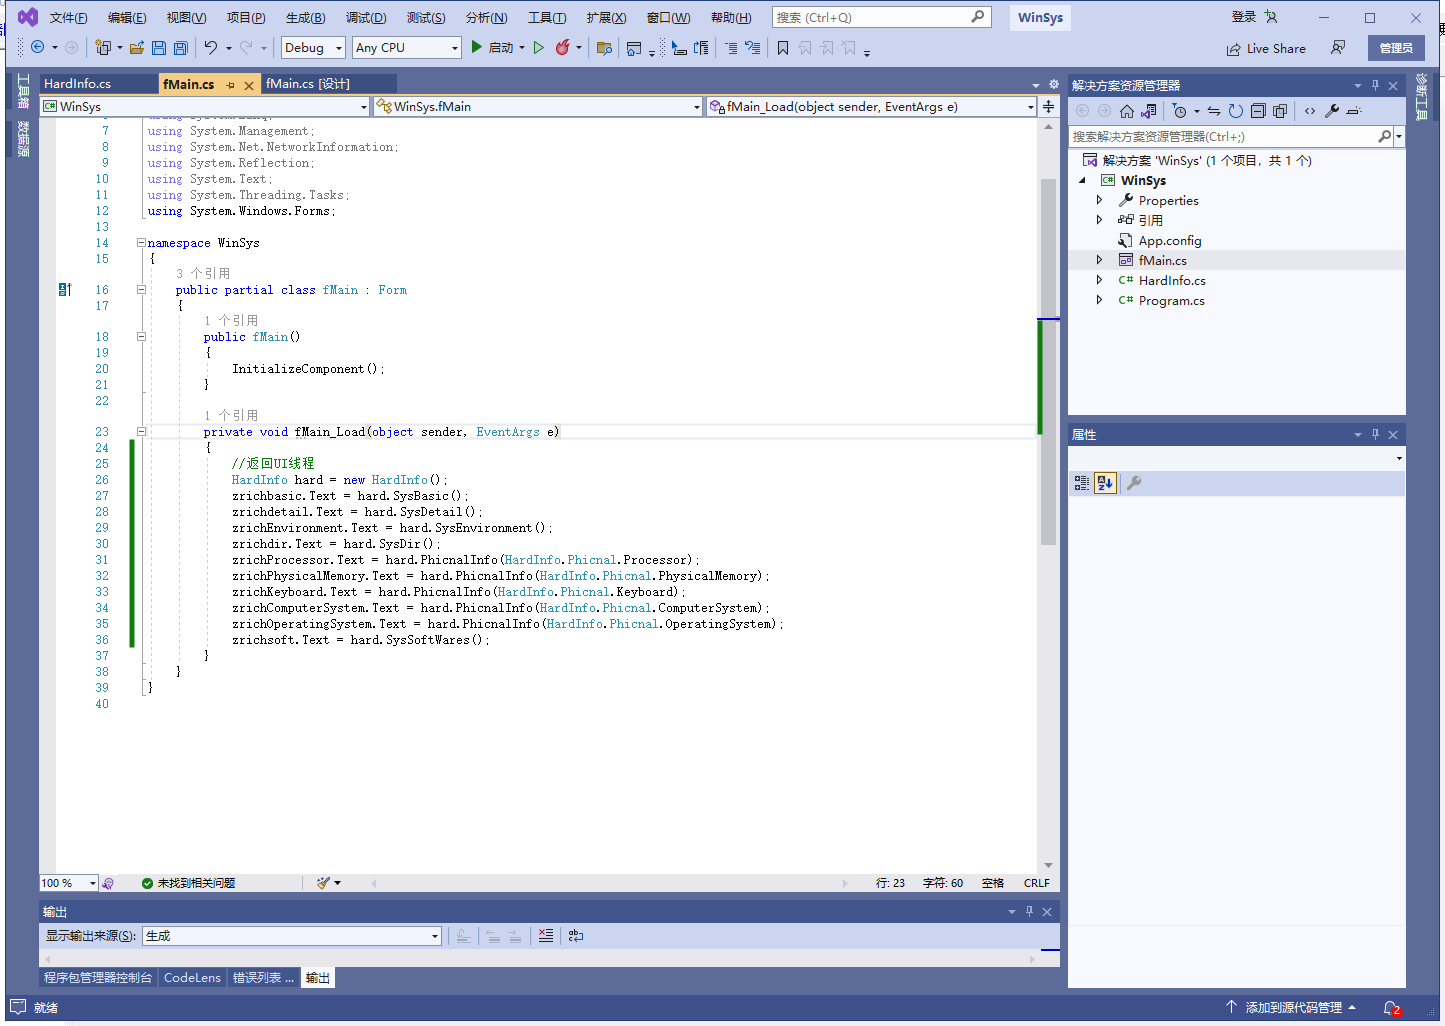Click the 管理员 button
1445x1026 pixels.
[x=1396, y=48]
